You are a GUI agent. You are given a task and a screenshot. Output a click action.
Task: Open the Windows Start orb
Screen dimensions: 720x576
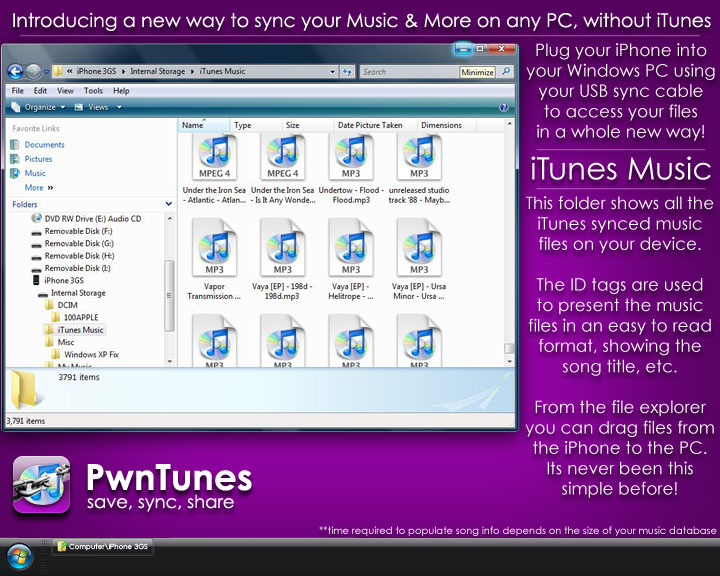(20, 556)
